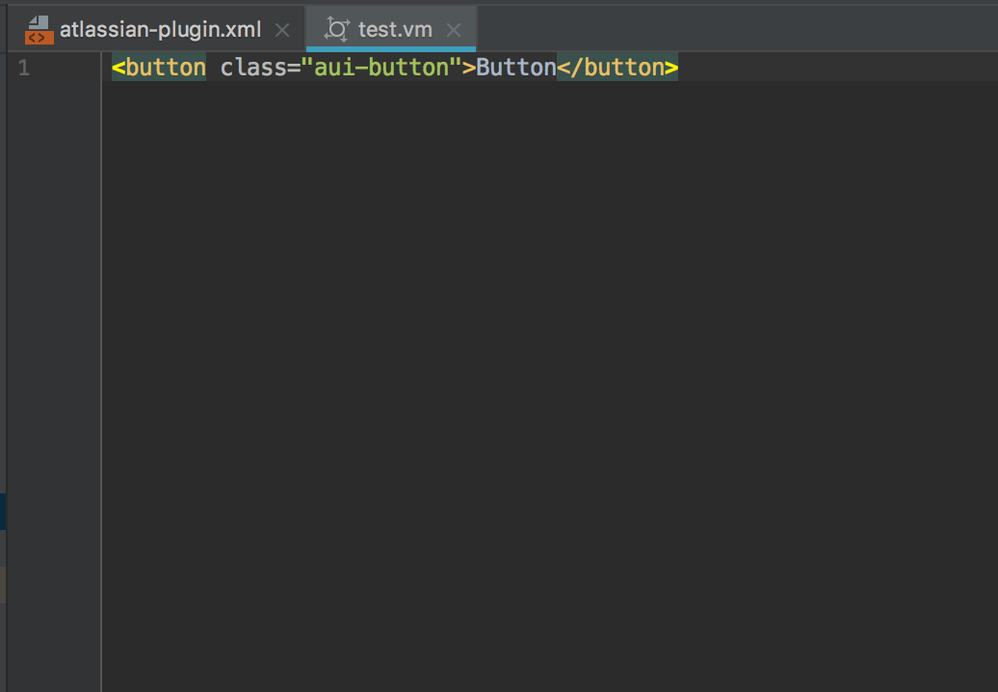The width and height of the screenshot is (998, 692).
Task: Click the dark blue stripe on the left edge
Action: (4, 510)
